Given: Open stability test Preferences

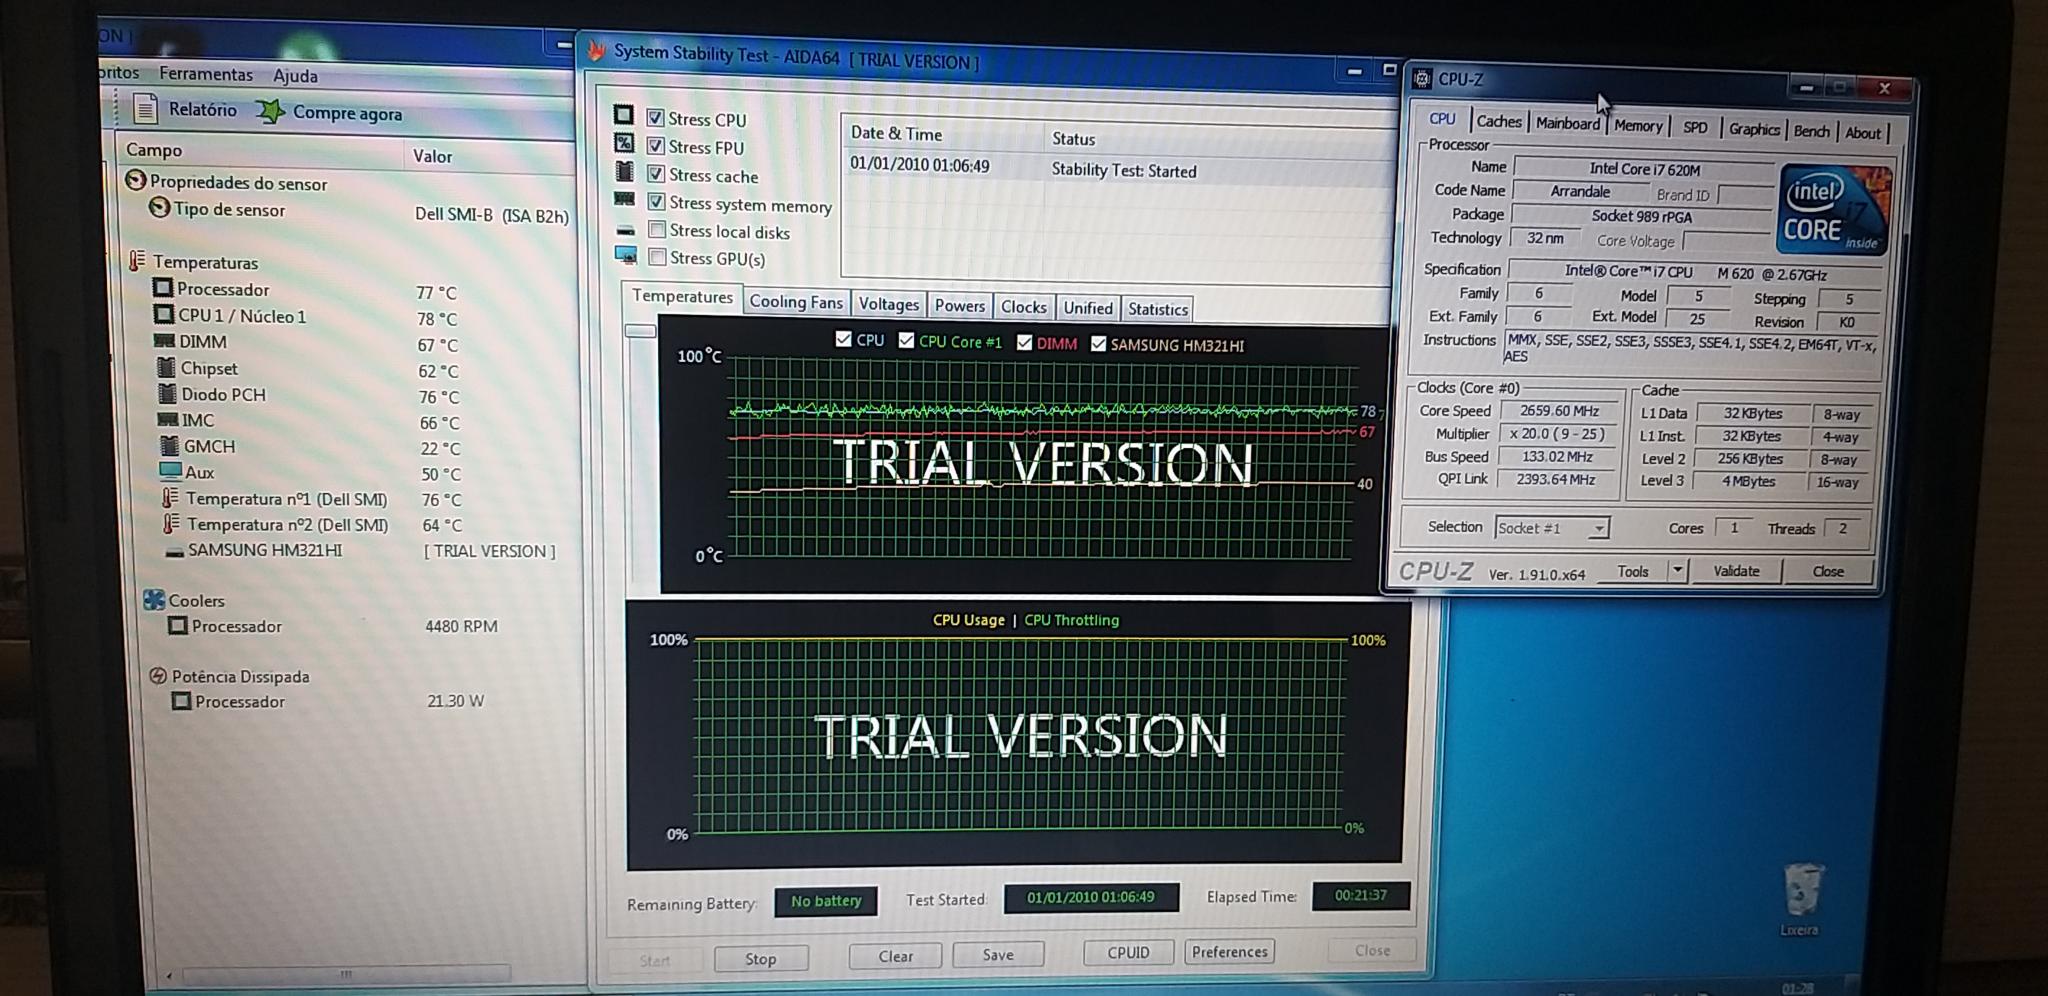Looking at the screenshot, I should point(1230,951).
